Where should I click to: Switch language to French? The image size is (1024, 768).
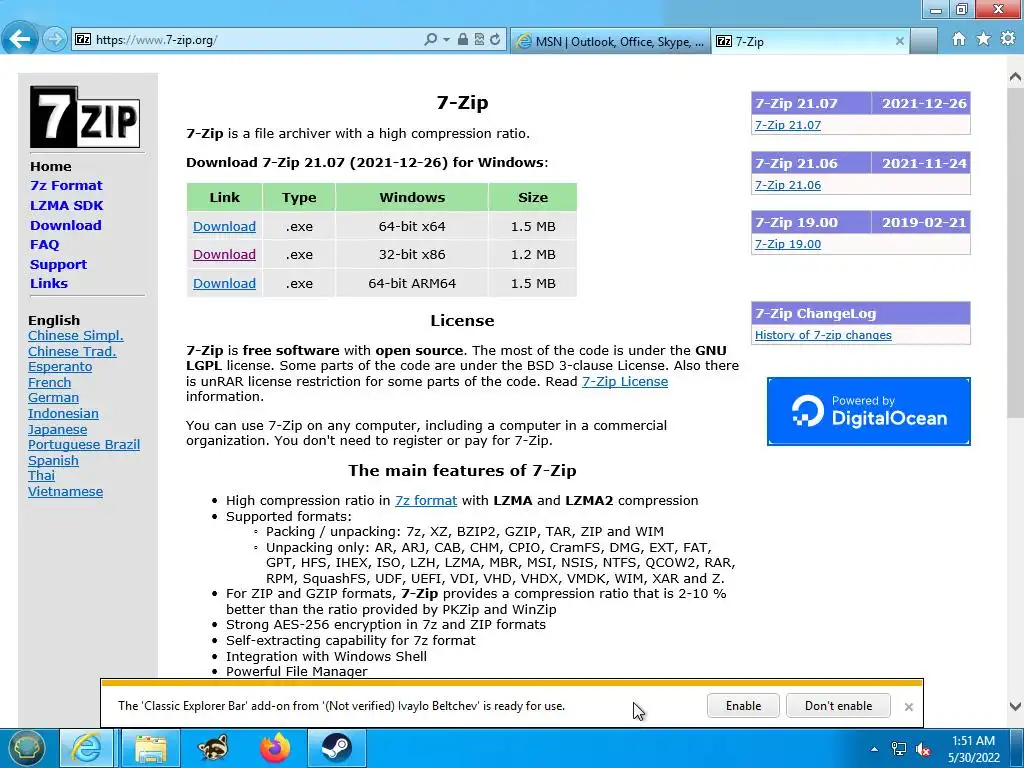[50, 383]
